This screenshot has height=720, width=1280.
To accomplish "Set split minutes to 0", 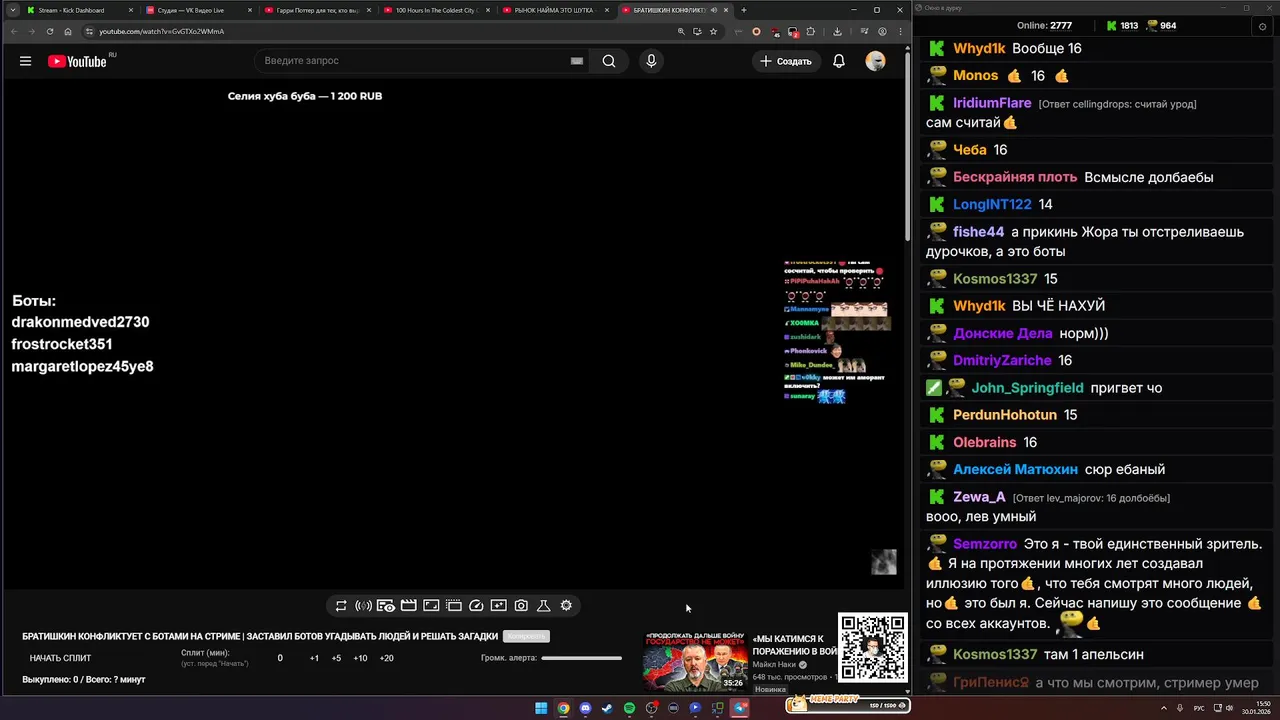I will pos(280,658).
